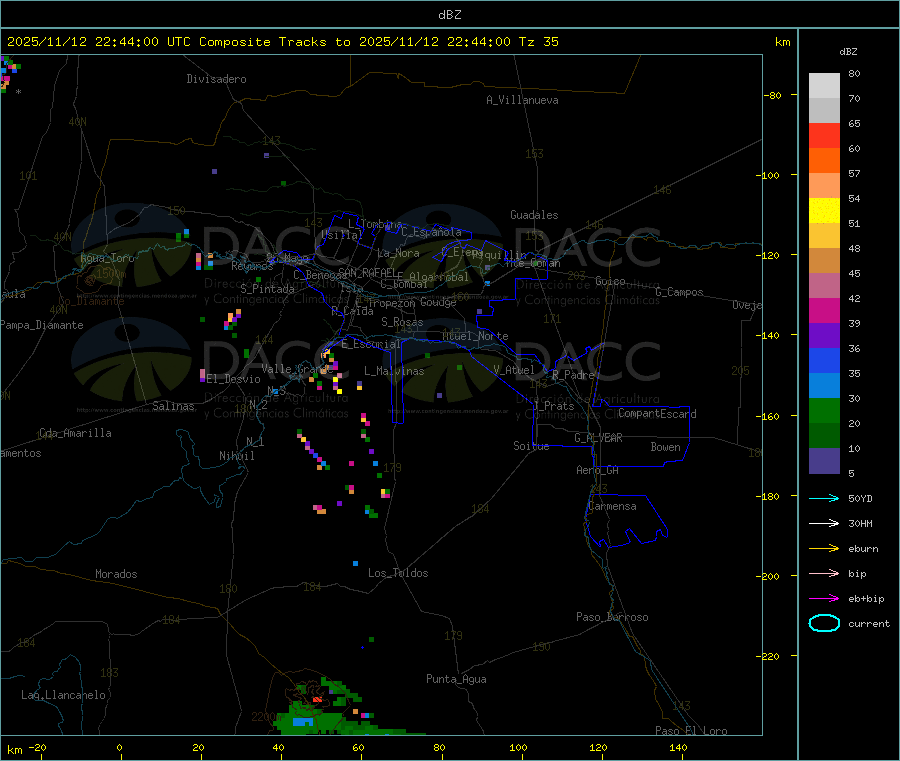Click the Carmensa map label
The image size is (900, 761).
(x=612, y=506)
